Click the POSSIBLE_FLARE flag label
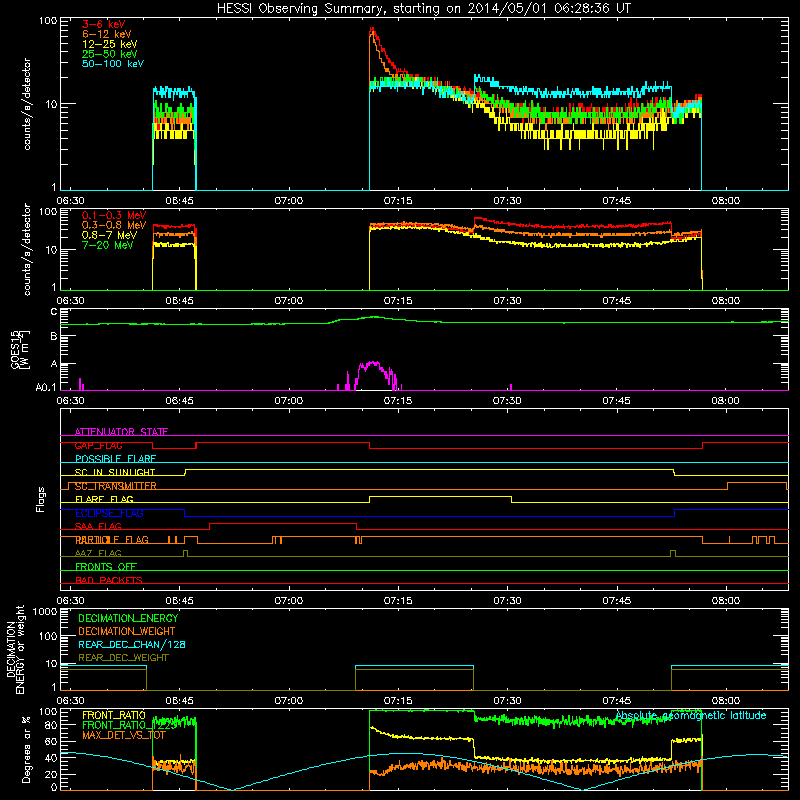Screen dimensions: 800x800 115,459
